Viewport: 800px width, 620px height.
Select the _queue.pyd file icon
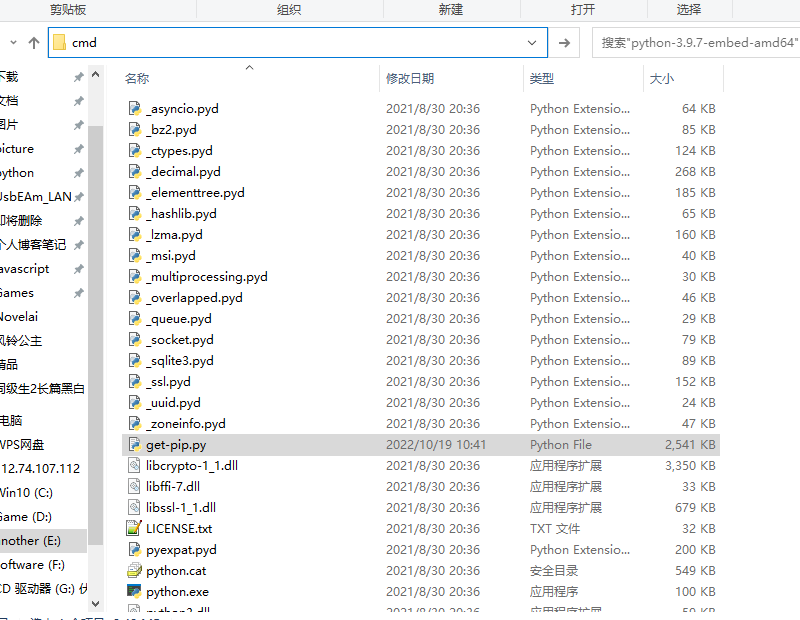(134, 318)
